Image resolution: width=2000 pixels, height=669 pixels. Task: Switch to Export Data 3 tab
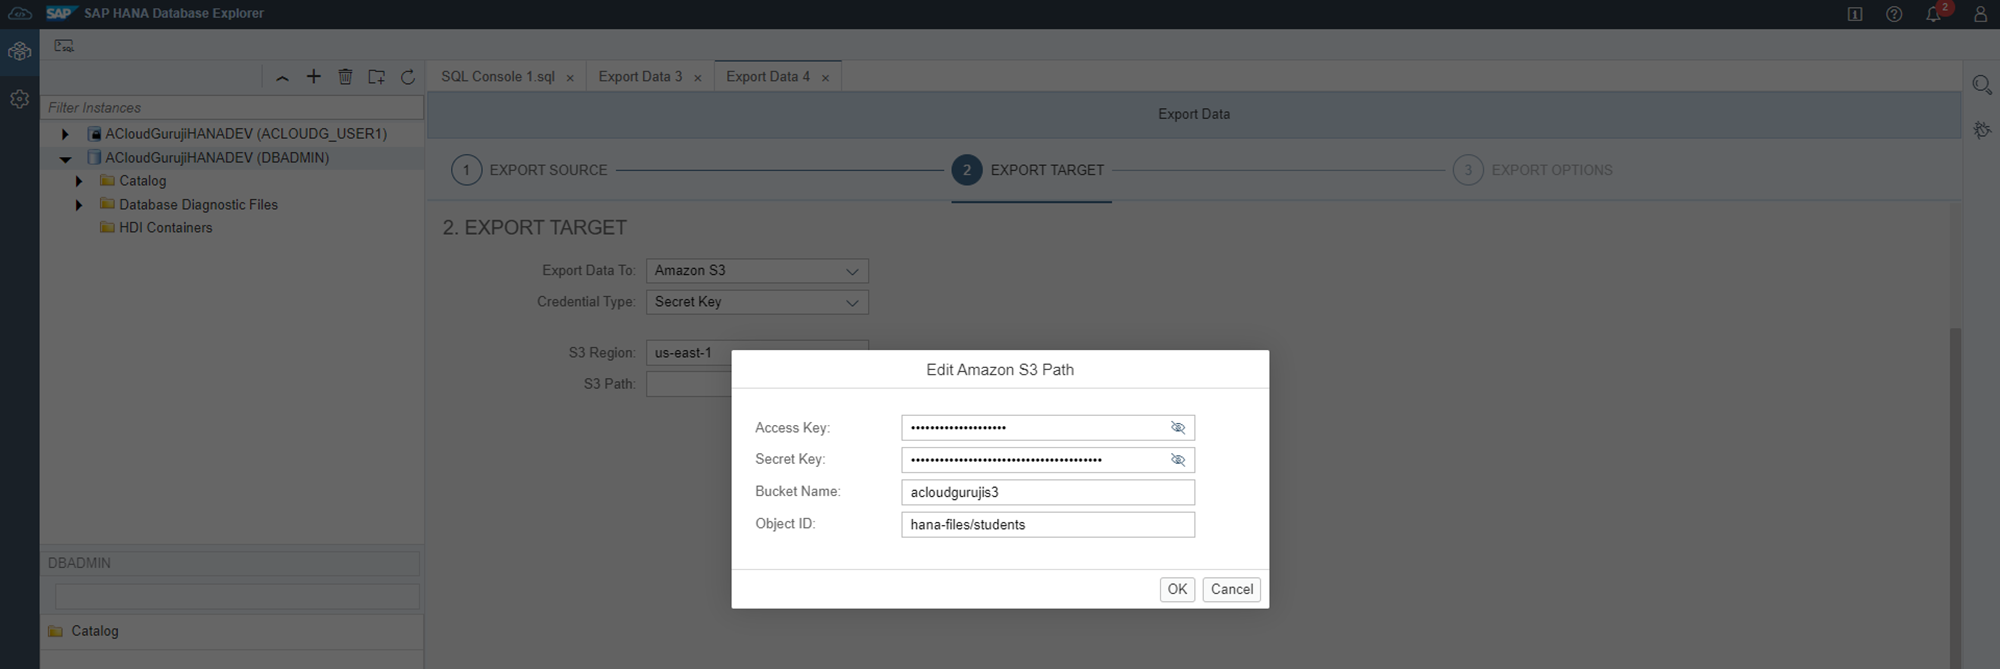[x=640, y=77]
